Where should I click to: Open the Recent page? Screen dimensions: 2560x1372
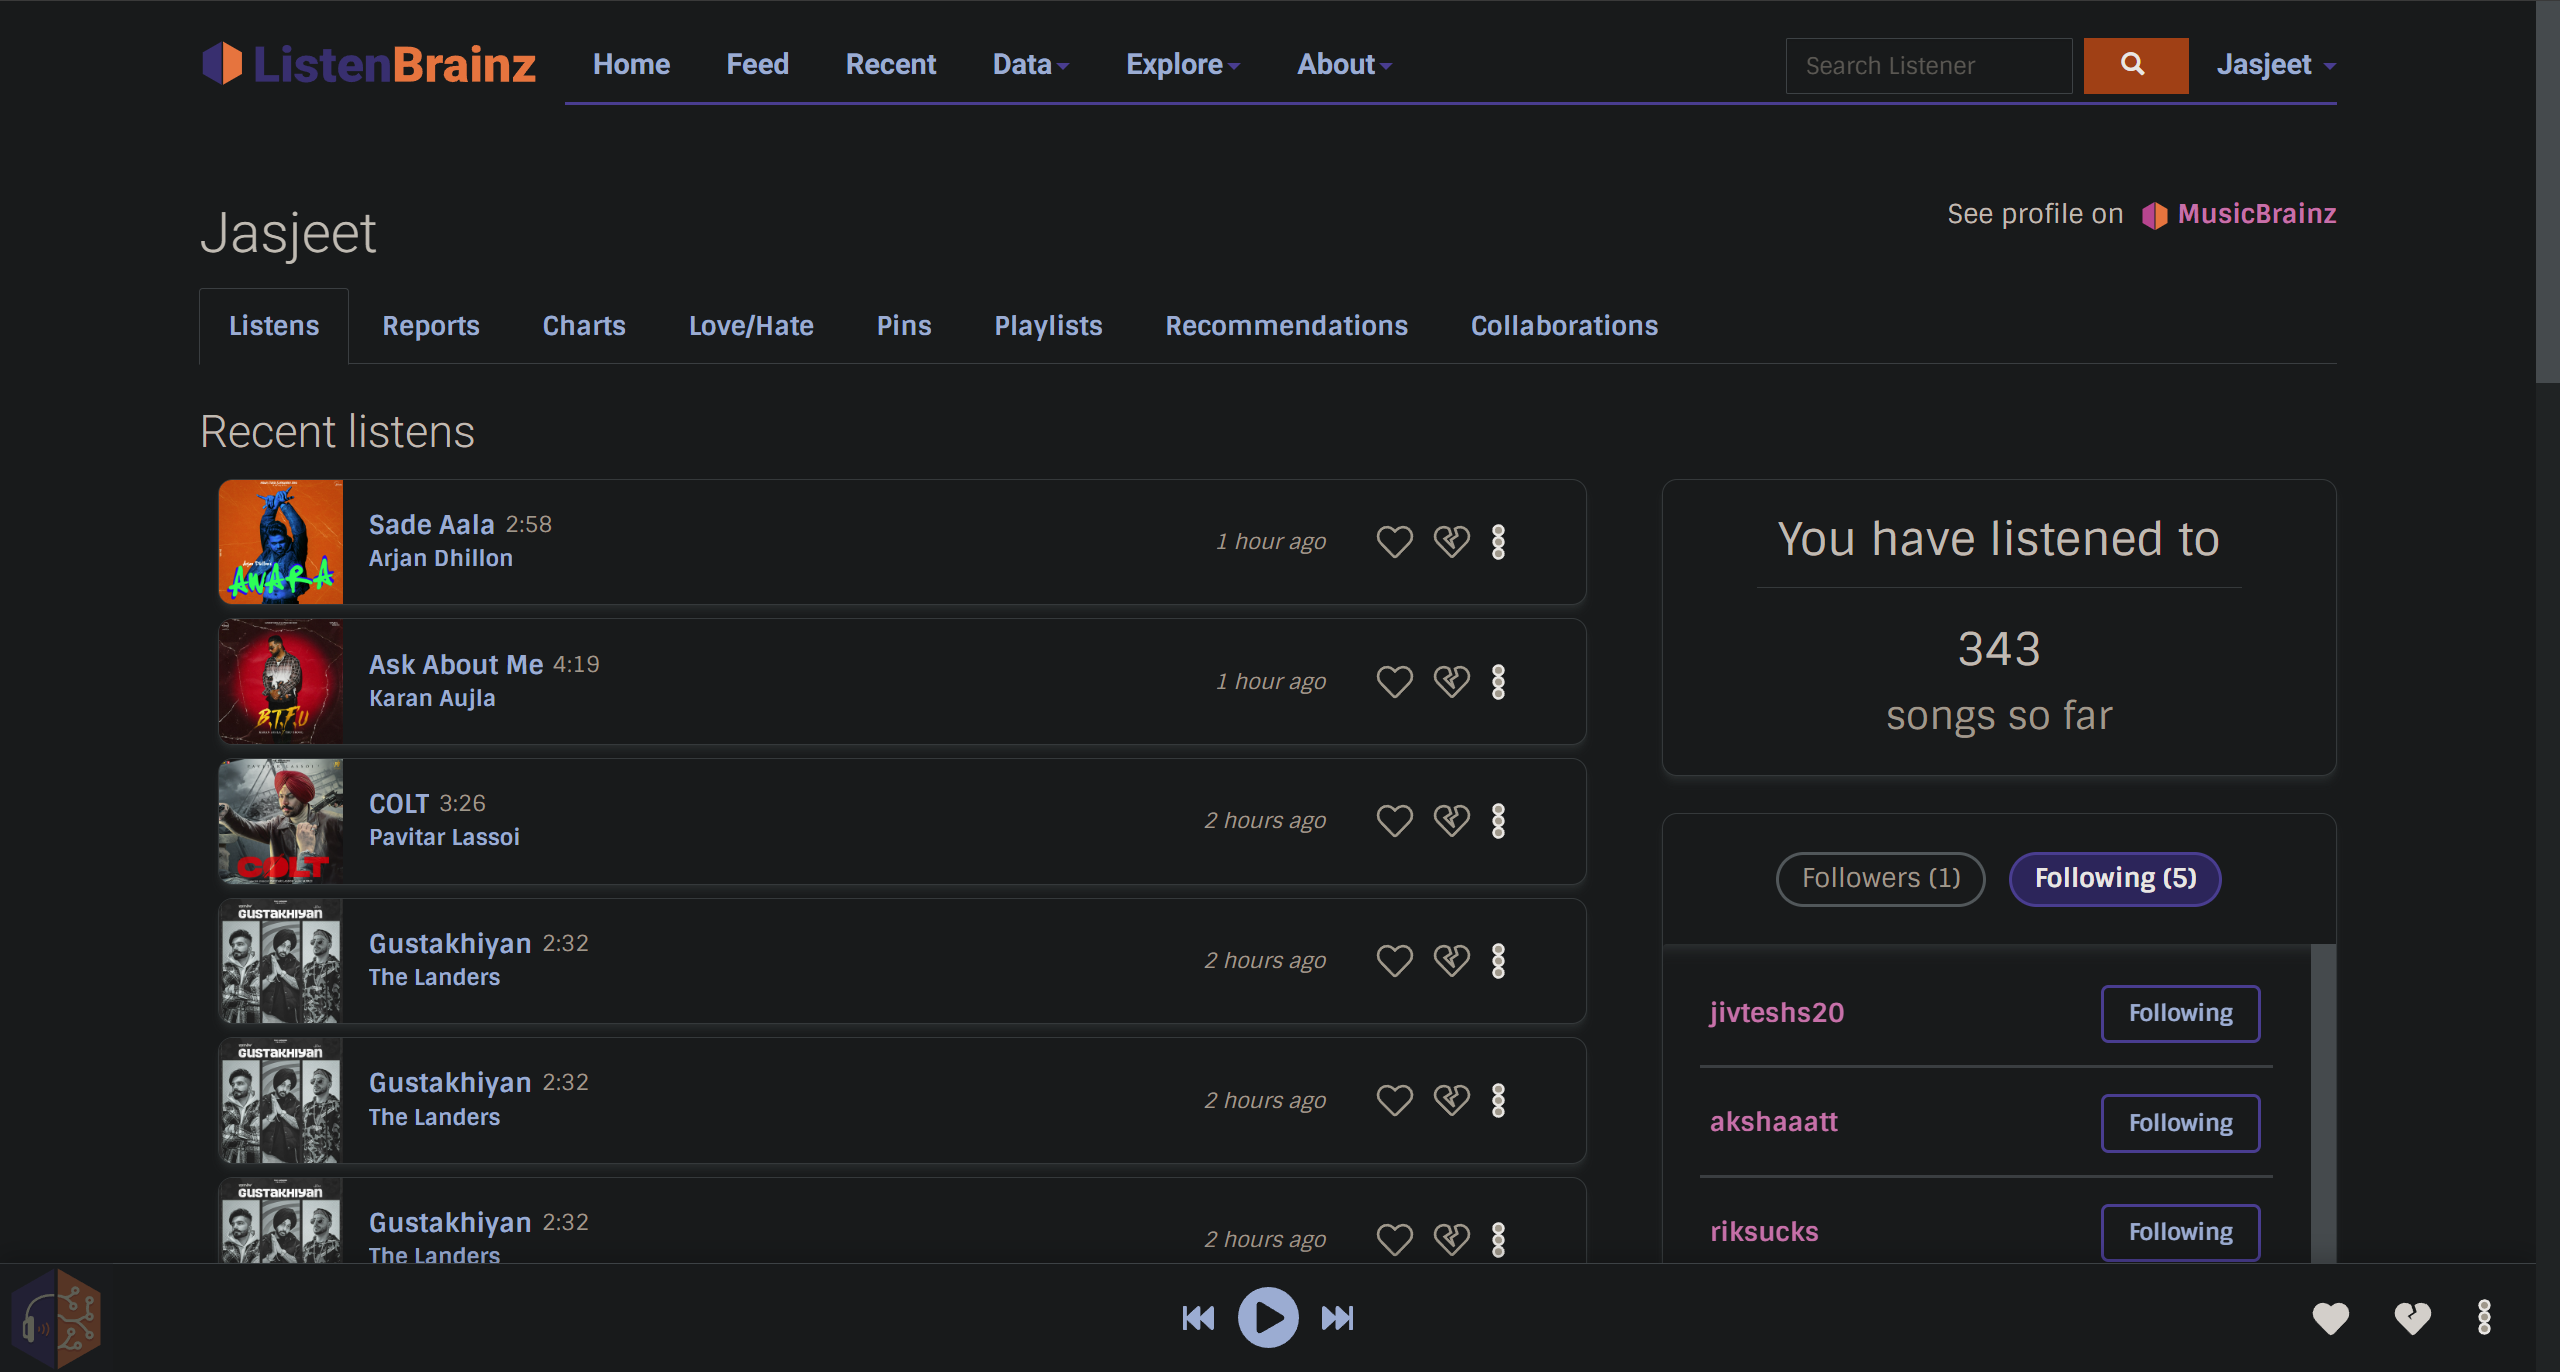tap(891, 65)
